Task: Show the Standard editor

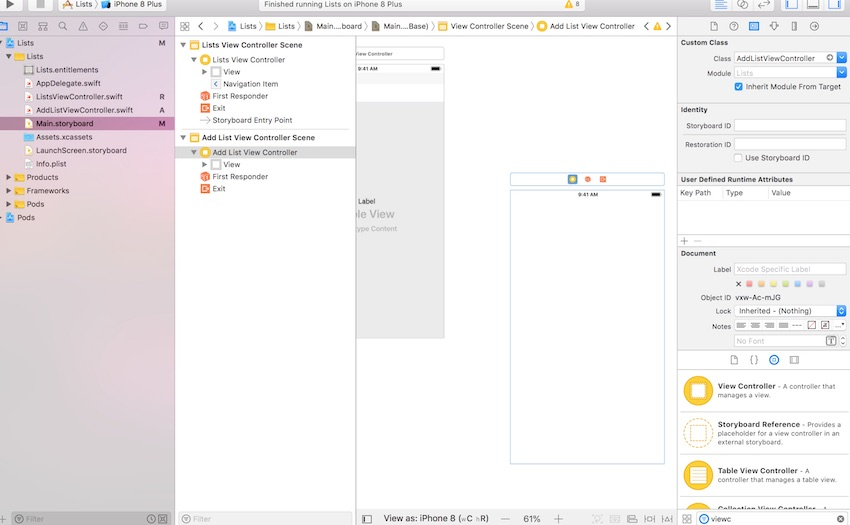Action: [721, 4]
